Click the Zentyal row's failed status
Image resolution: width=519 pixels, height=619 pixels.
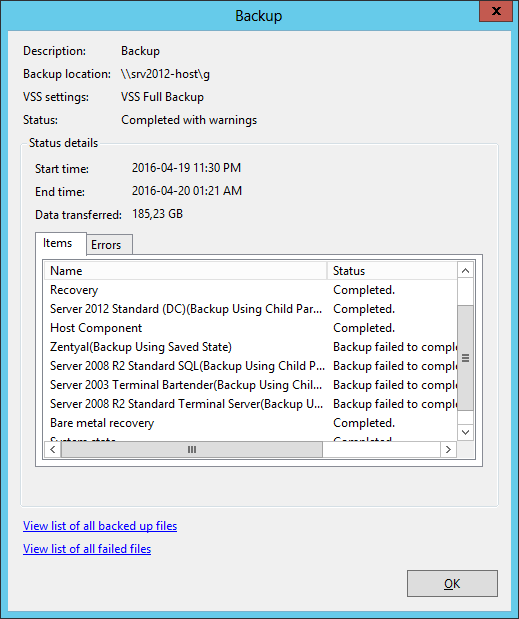[x=395, y=347]
